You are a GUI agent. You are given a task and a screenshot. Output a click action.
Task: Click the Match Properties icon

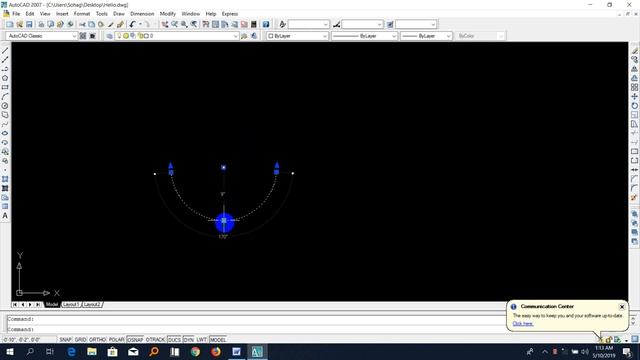click(111, 24)
